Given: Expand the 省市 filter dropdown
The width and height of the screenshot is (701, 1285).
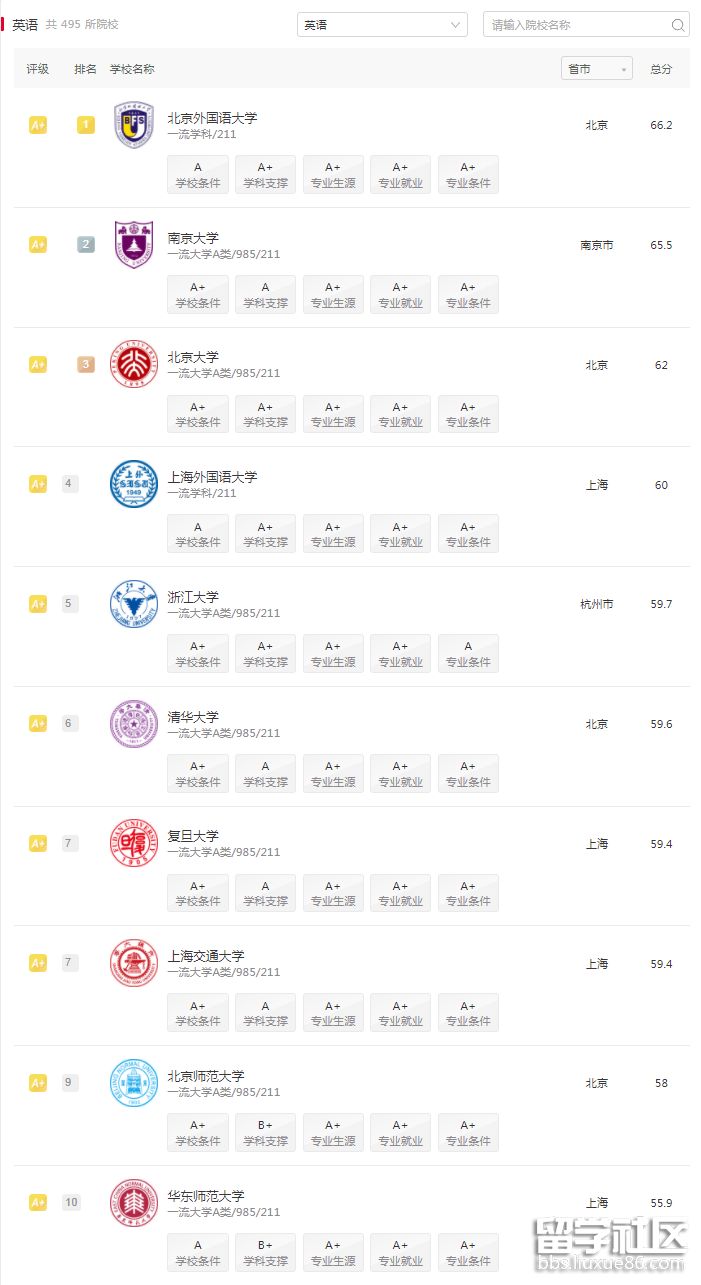Looking at the screenshot, I should click(597, 69).
